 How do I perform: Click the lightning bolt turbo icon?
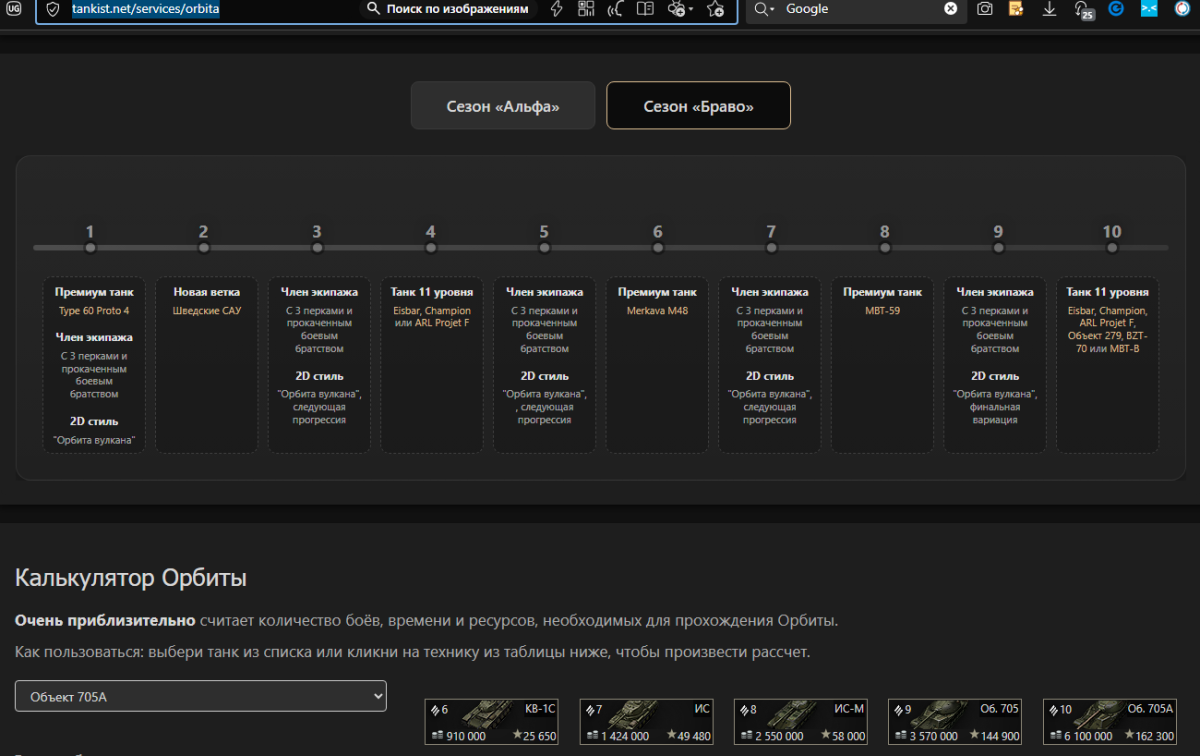[x=557, y=9]
